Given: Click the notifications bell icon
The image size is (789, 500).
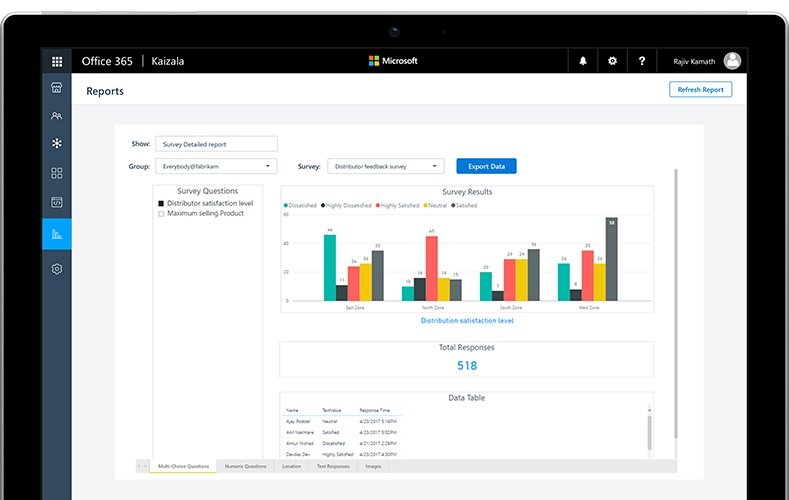Looking at the screenshot, I should coord(583,61).
